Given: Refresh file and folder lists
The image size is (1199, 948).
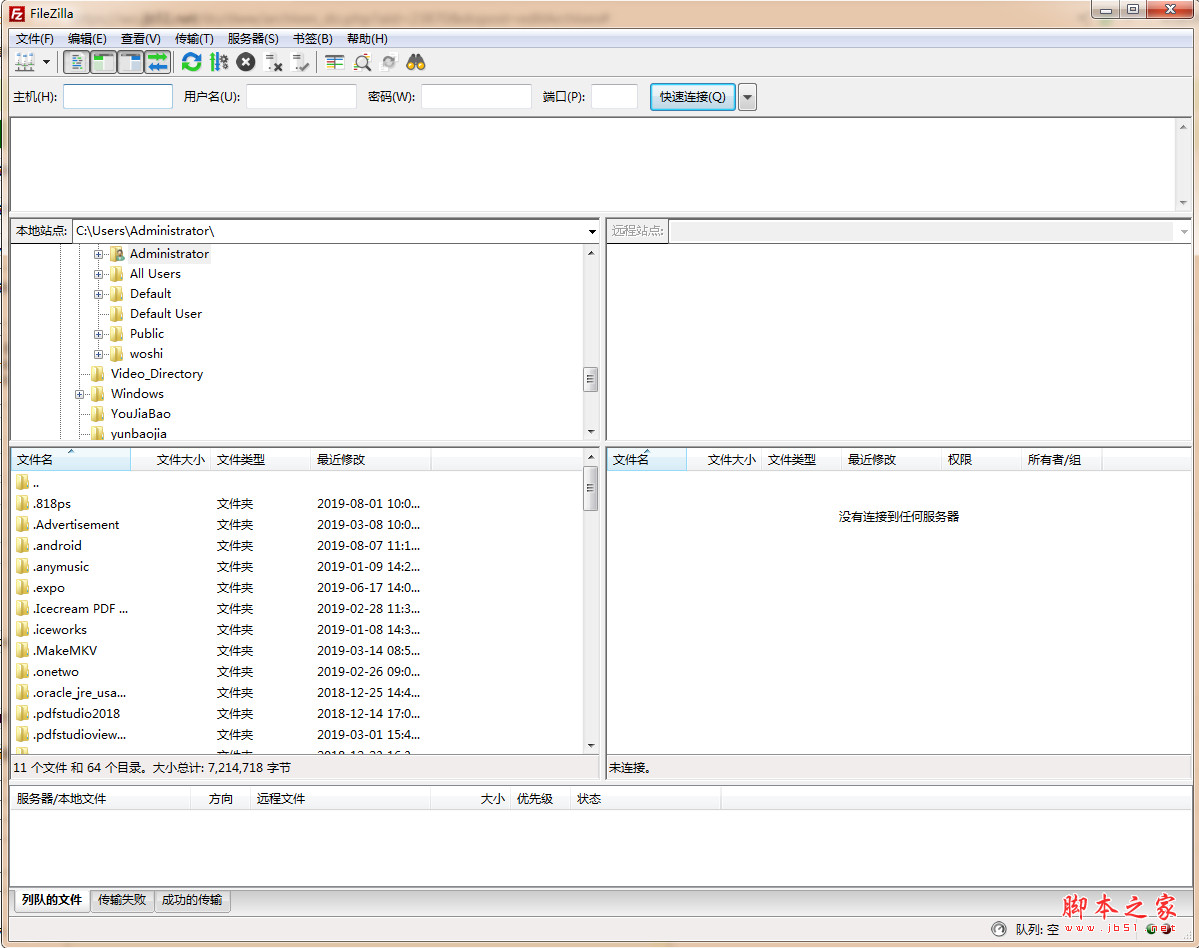Looking at the screenshot, I should click(191, 63).
